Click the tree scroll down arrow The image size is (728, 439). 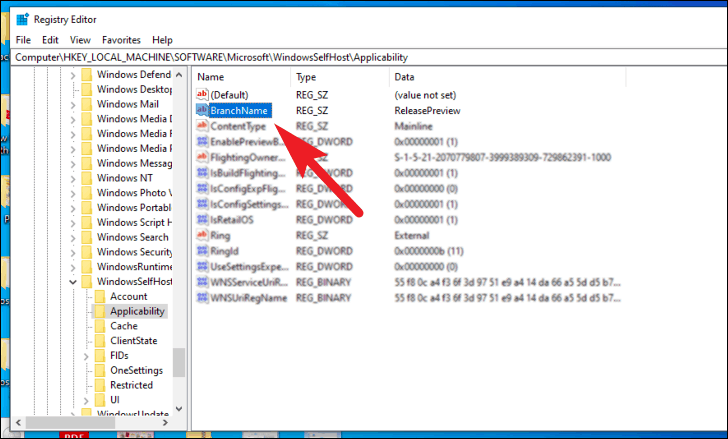pos(179,409)
